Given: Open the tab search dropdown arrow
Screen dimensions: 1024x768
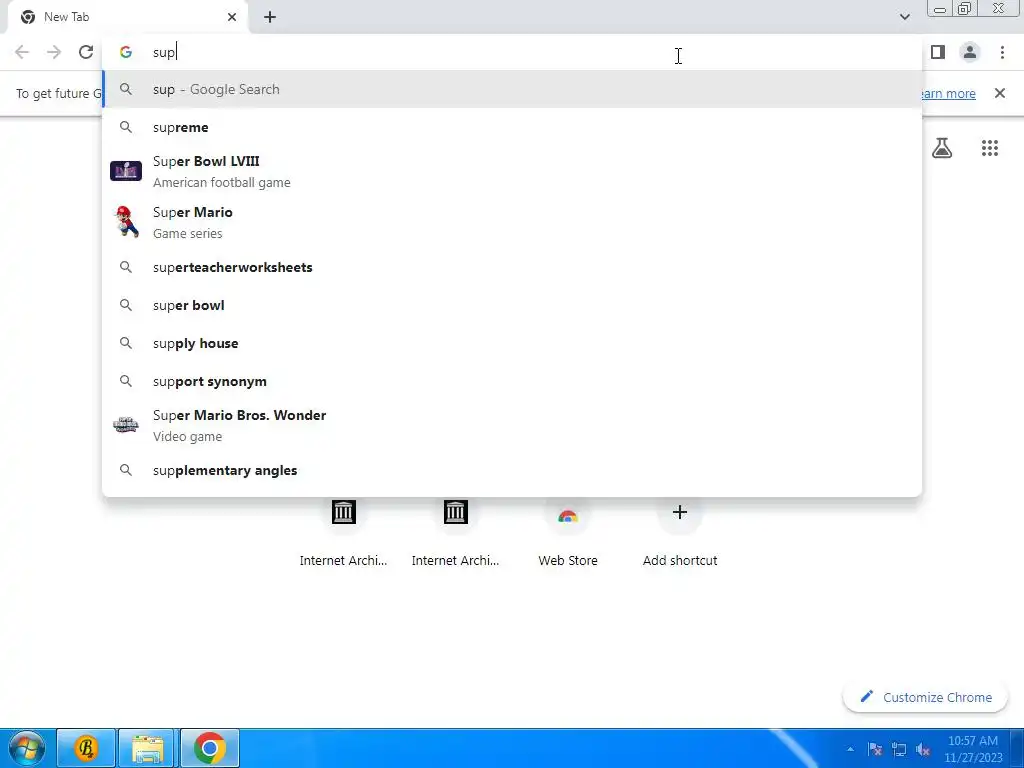Looking at the screenshot, I should 904,17.
